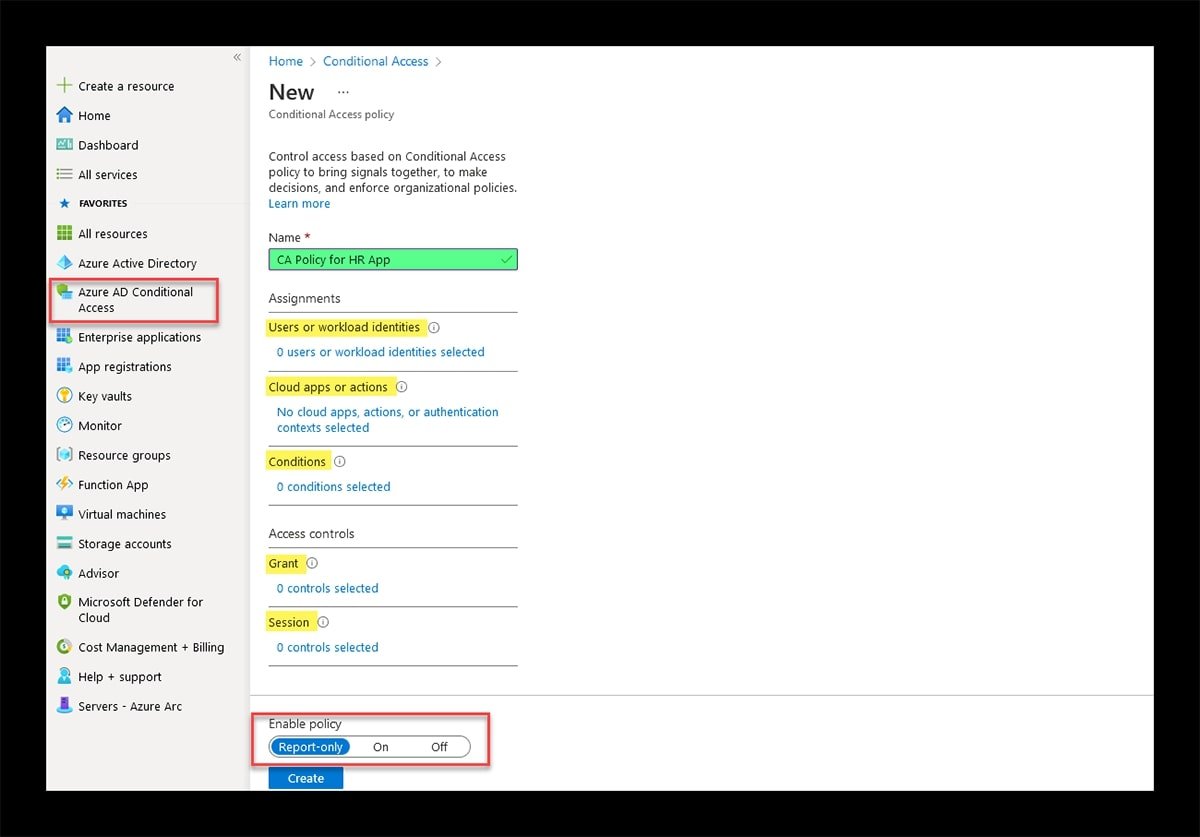The width and height of the screenshot is (1200, 837).
Task: Open the Learn more link
Action: coord(299,203)
